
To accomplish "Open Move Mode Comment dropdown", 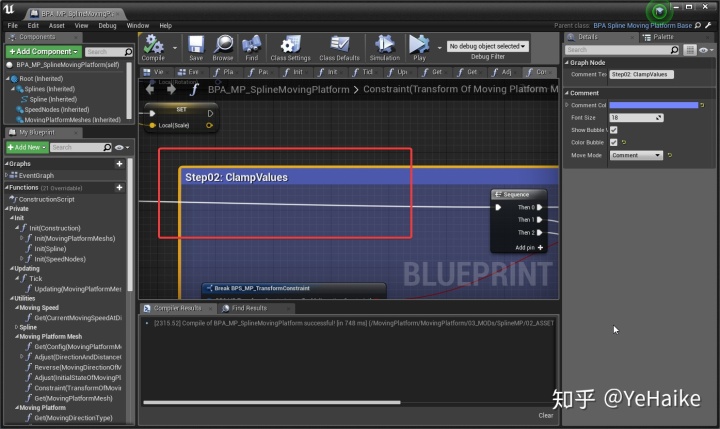I will point(636,155).
